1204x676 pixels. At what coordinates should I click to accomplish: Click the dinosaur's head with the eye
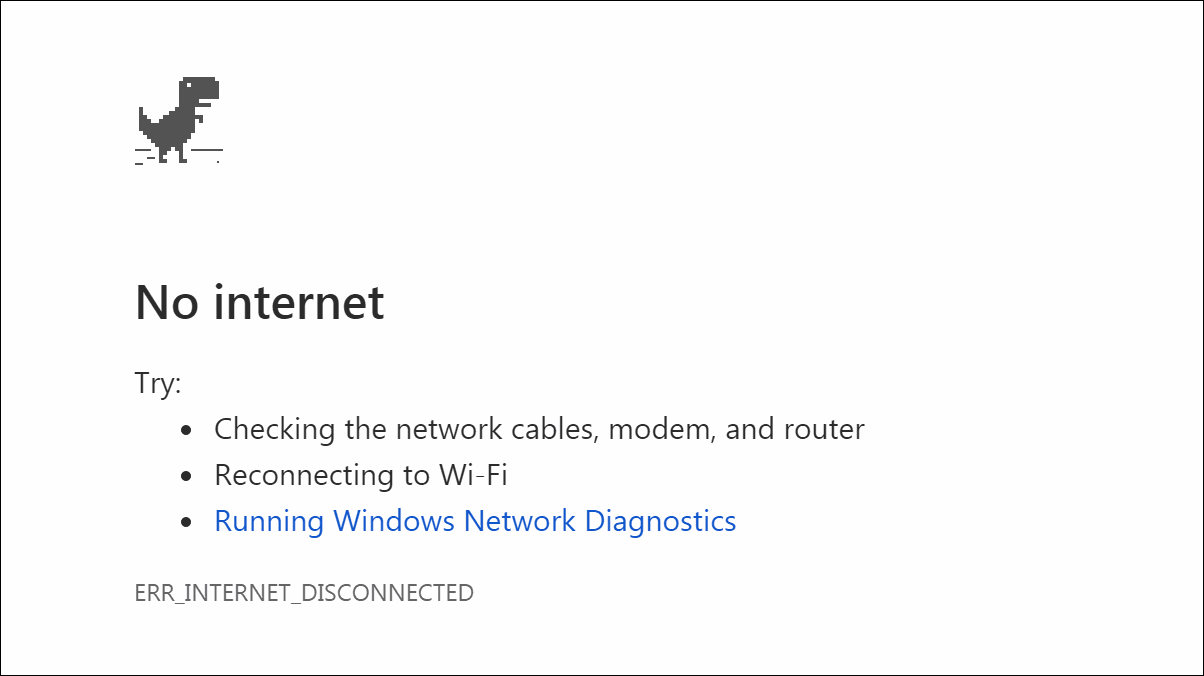coord(200,90)
